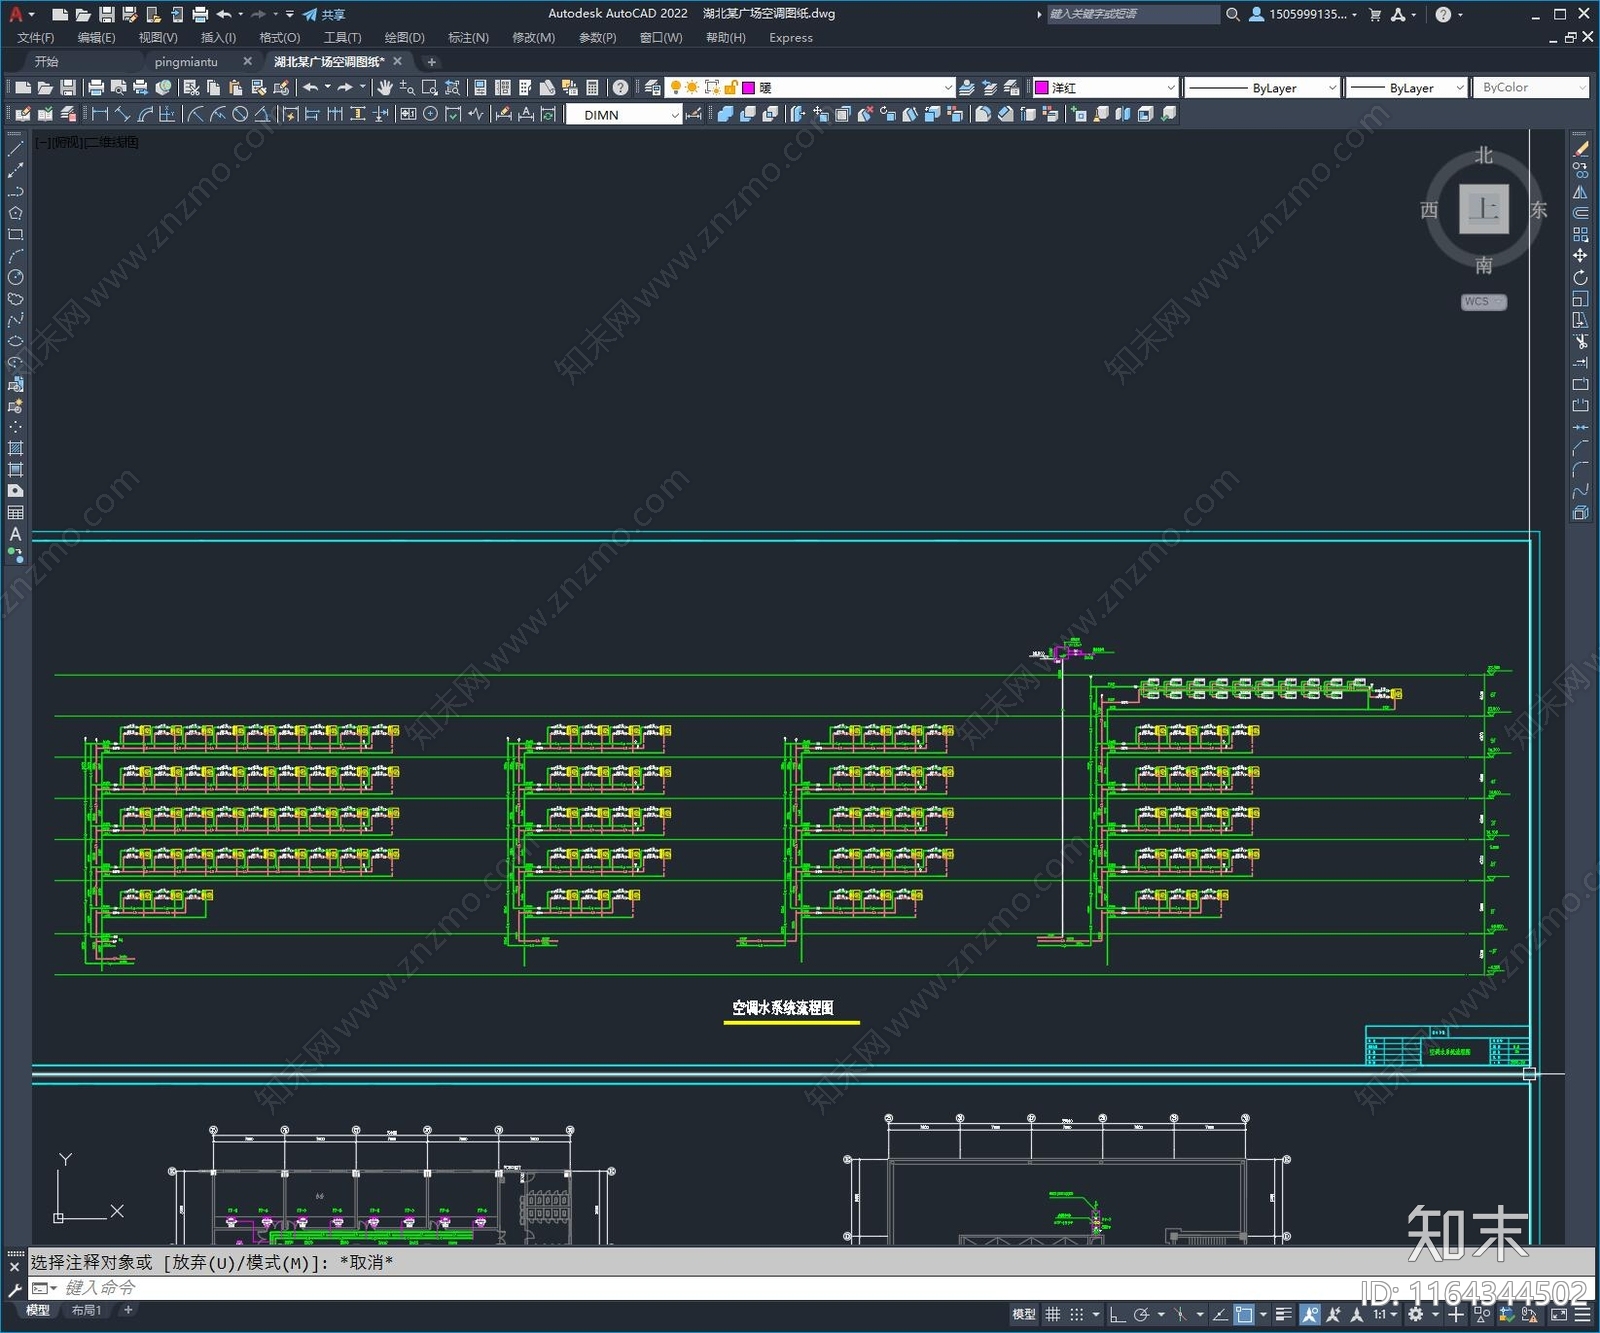The height and width of the screenshot is (1333, 1600).
Task: Toggle grid display in status bar
Action: pyautogui.click(x=1052, y=1314)
